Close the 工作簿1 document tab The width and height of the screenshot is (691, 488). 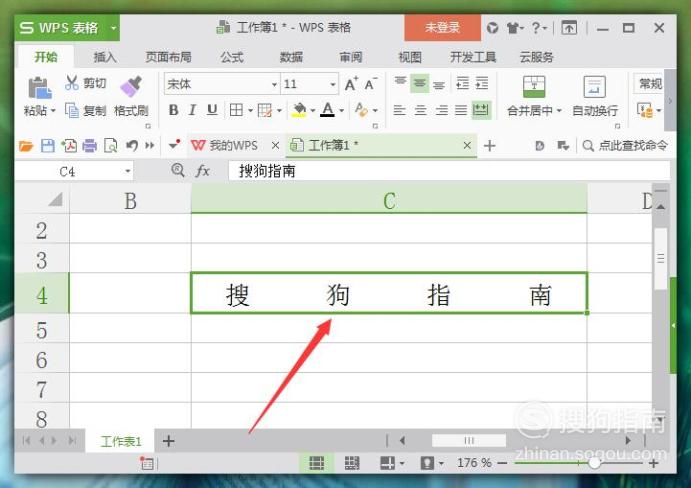pos(467,145)
